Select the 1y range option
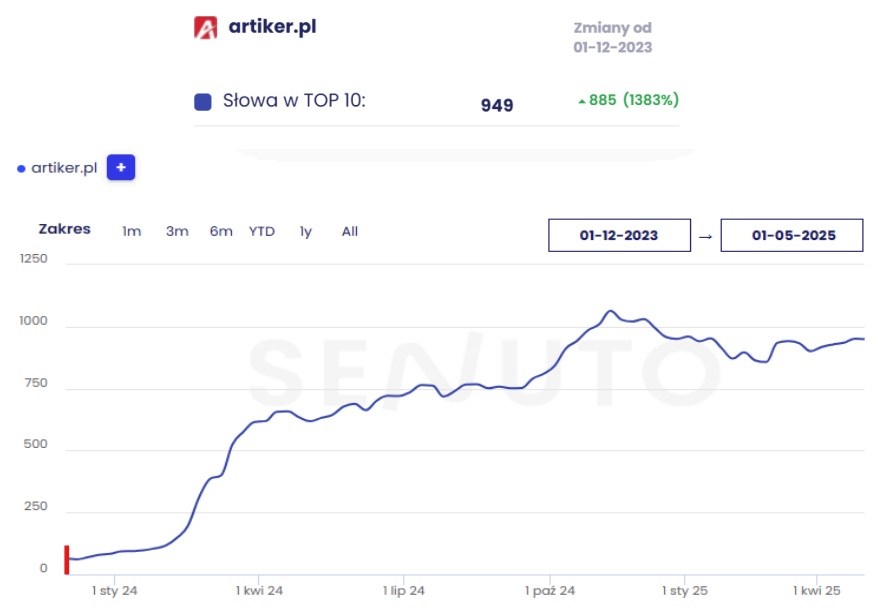The width and height of the screenshot is (891, 612). pyautogui.click(x=306, y=232)
